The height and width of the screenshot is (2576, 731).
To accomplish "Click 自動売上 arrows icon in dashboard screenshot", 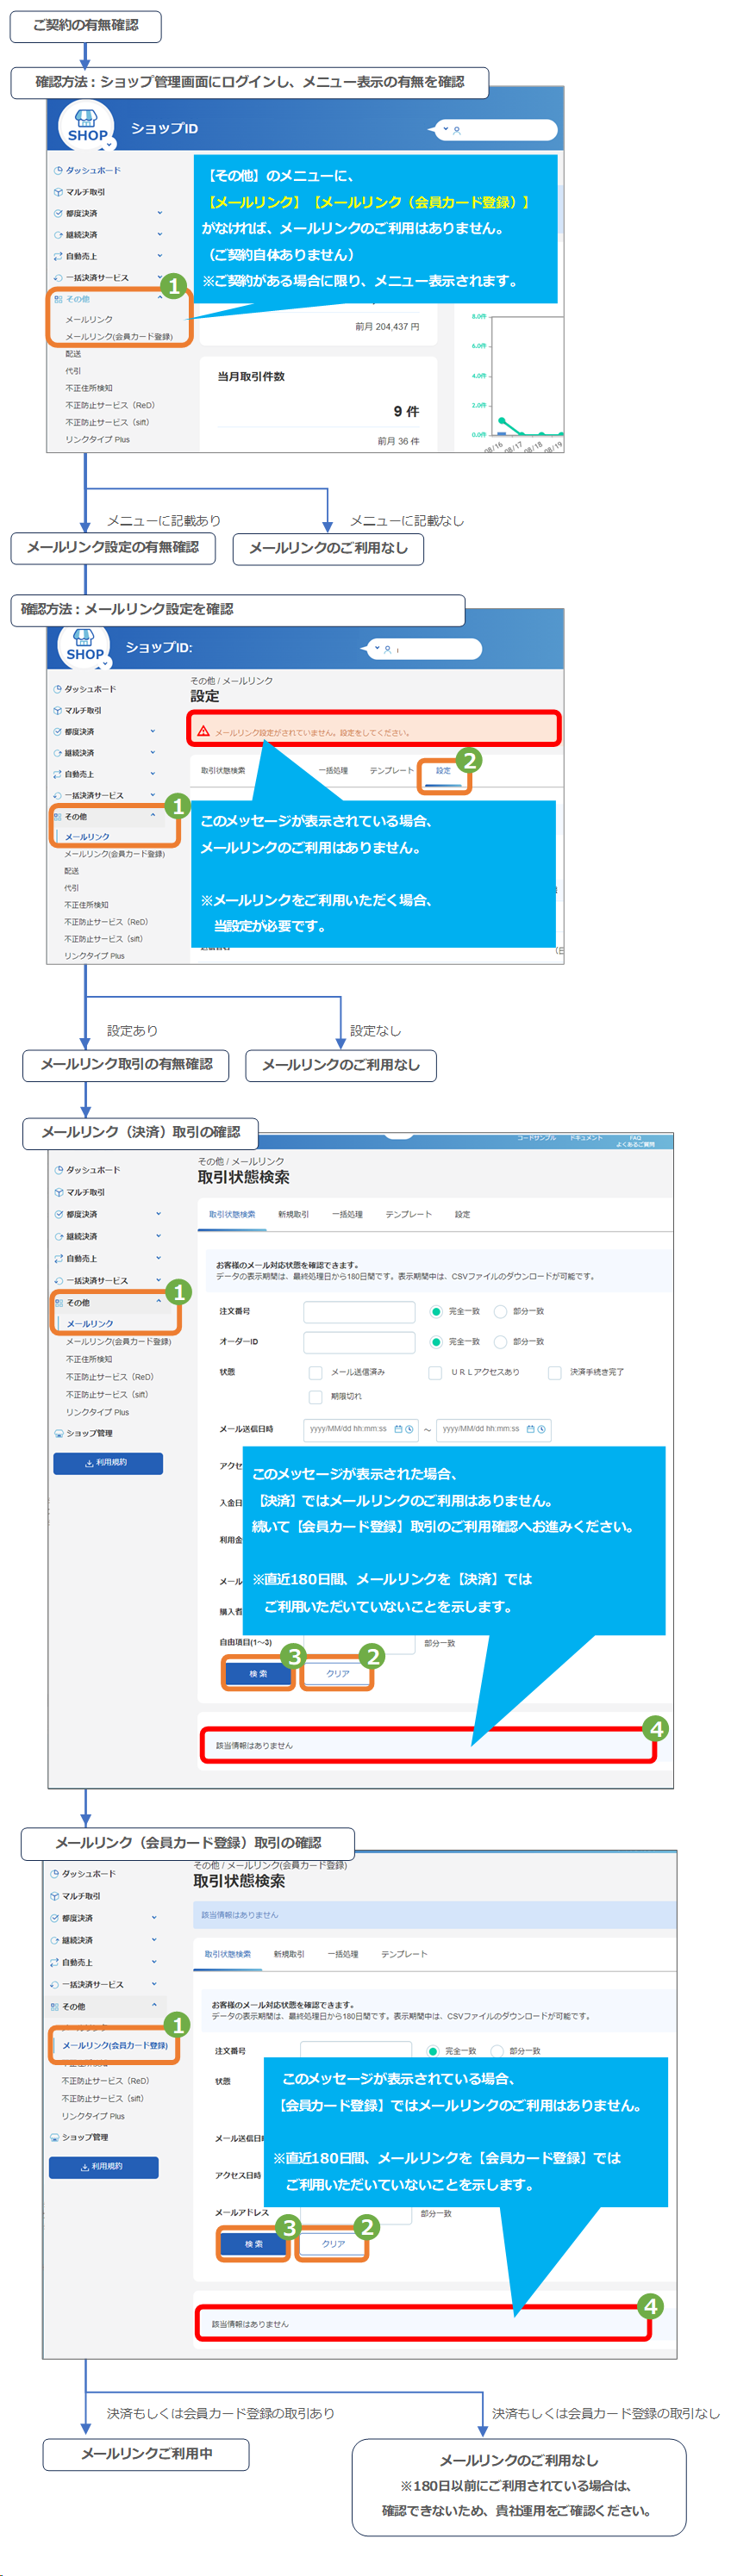I will (x=58, y=256).
